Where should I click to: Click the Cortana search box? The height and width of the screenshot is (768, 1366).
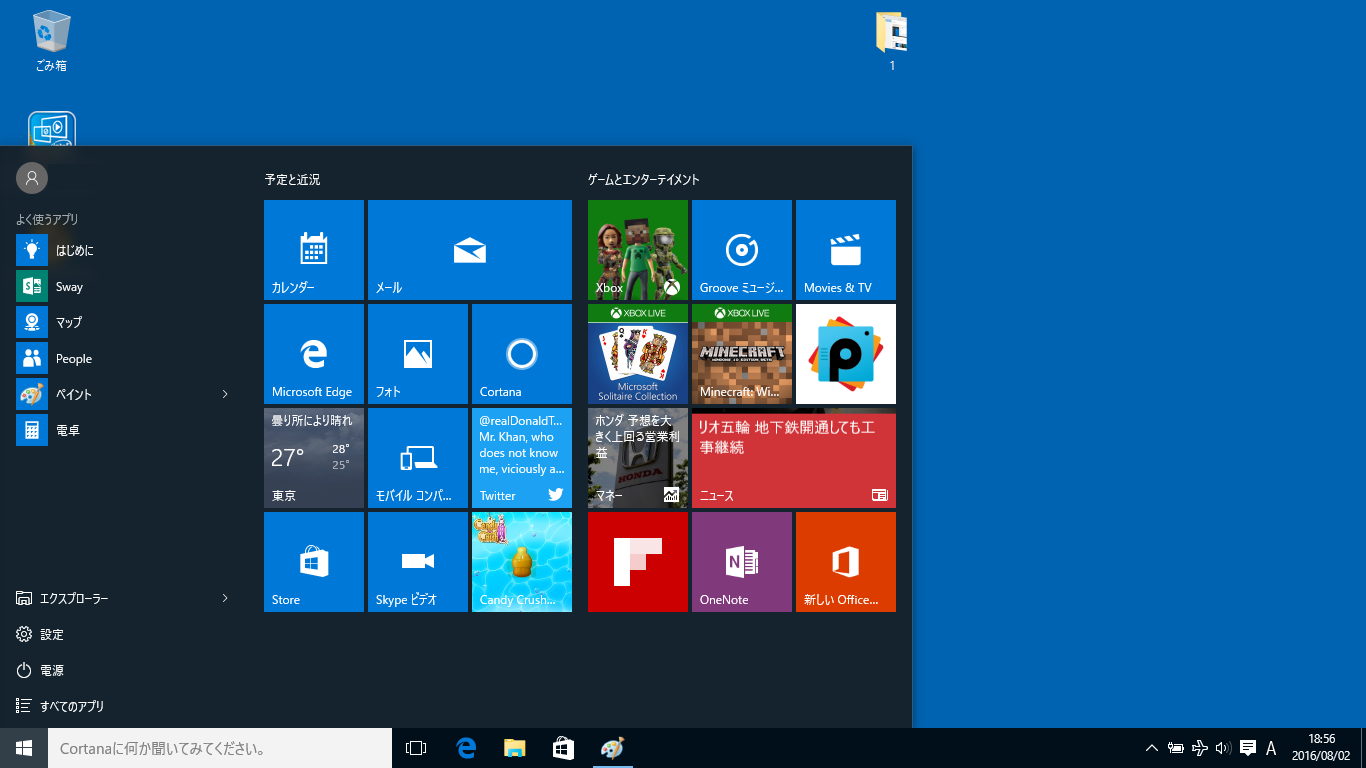pyautogui.click(x=220, y=748)
